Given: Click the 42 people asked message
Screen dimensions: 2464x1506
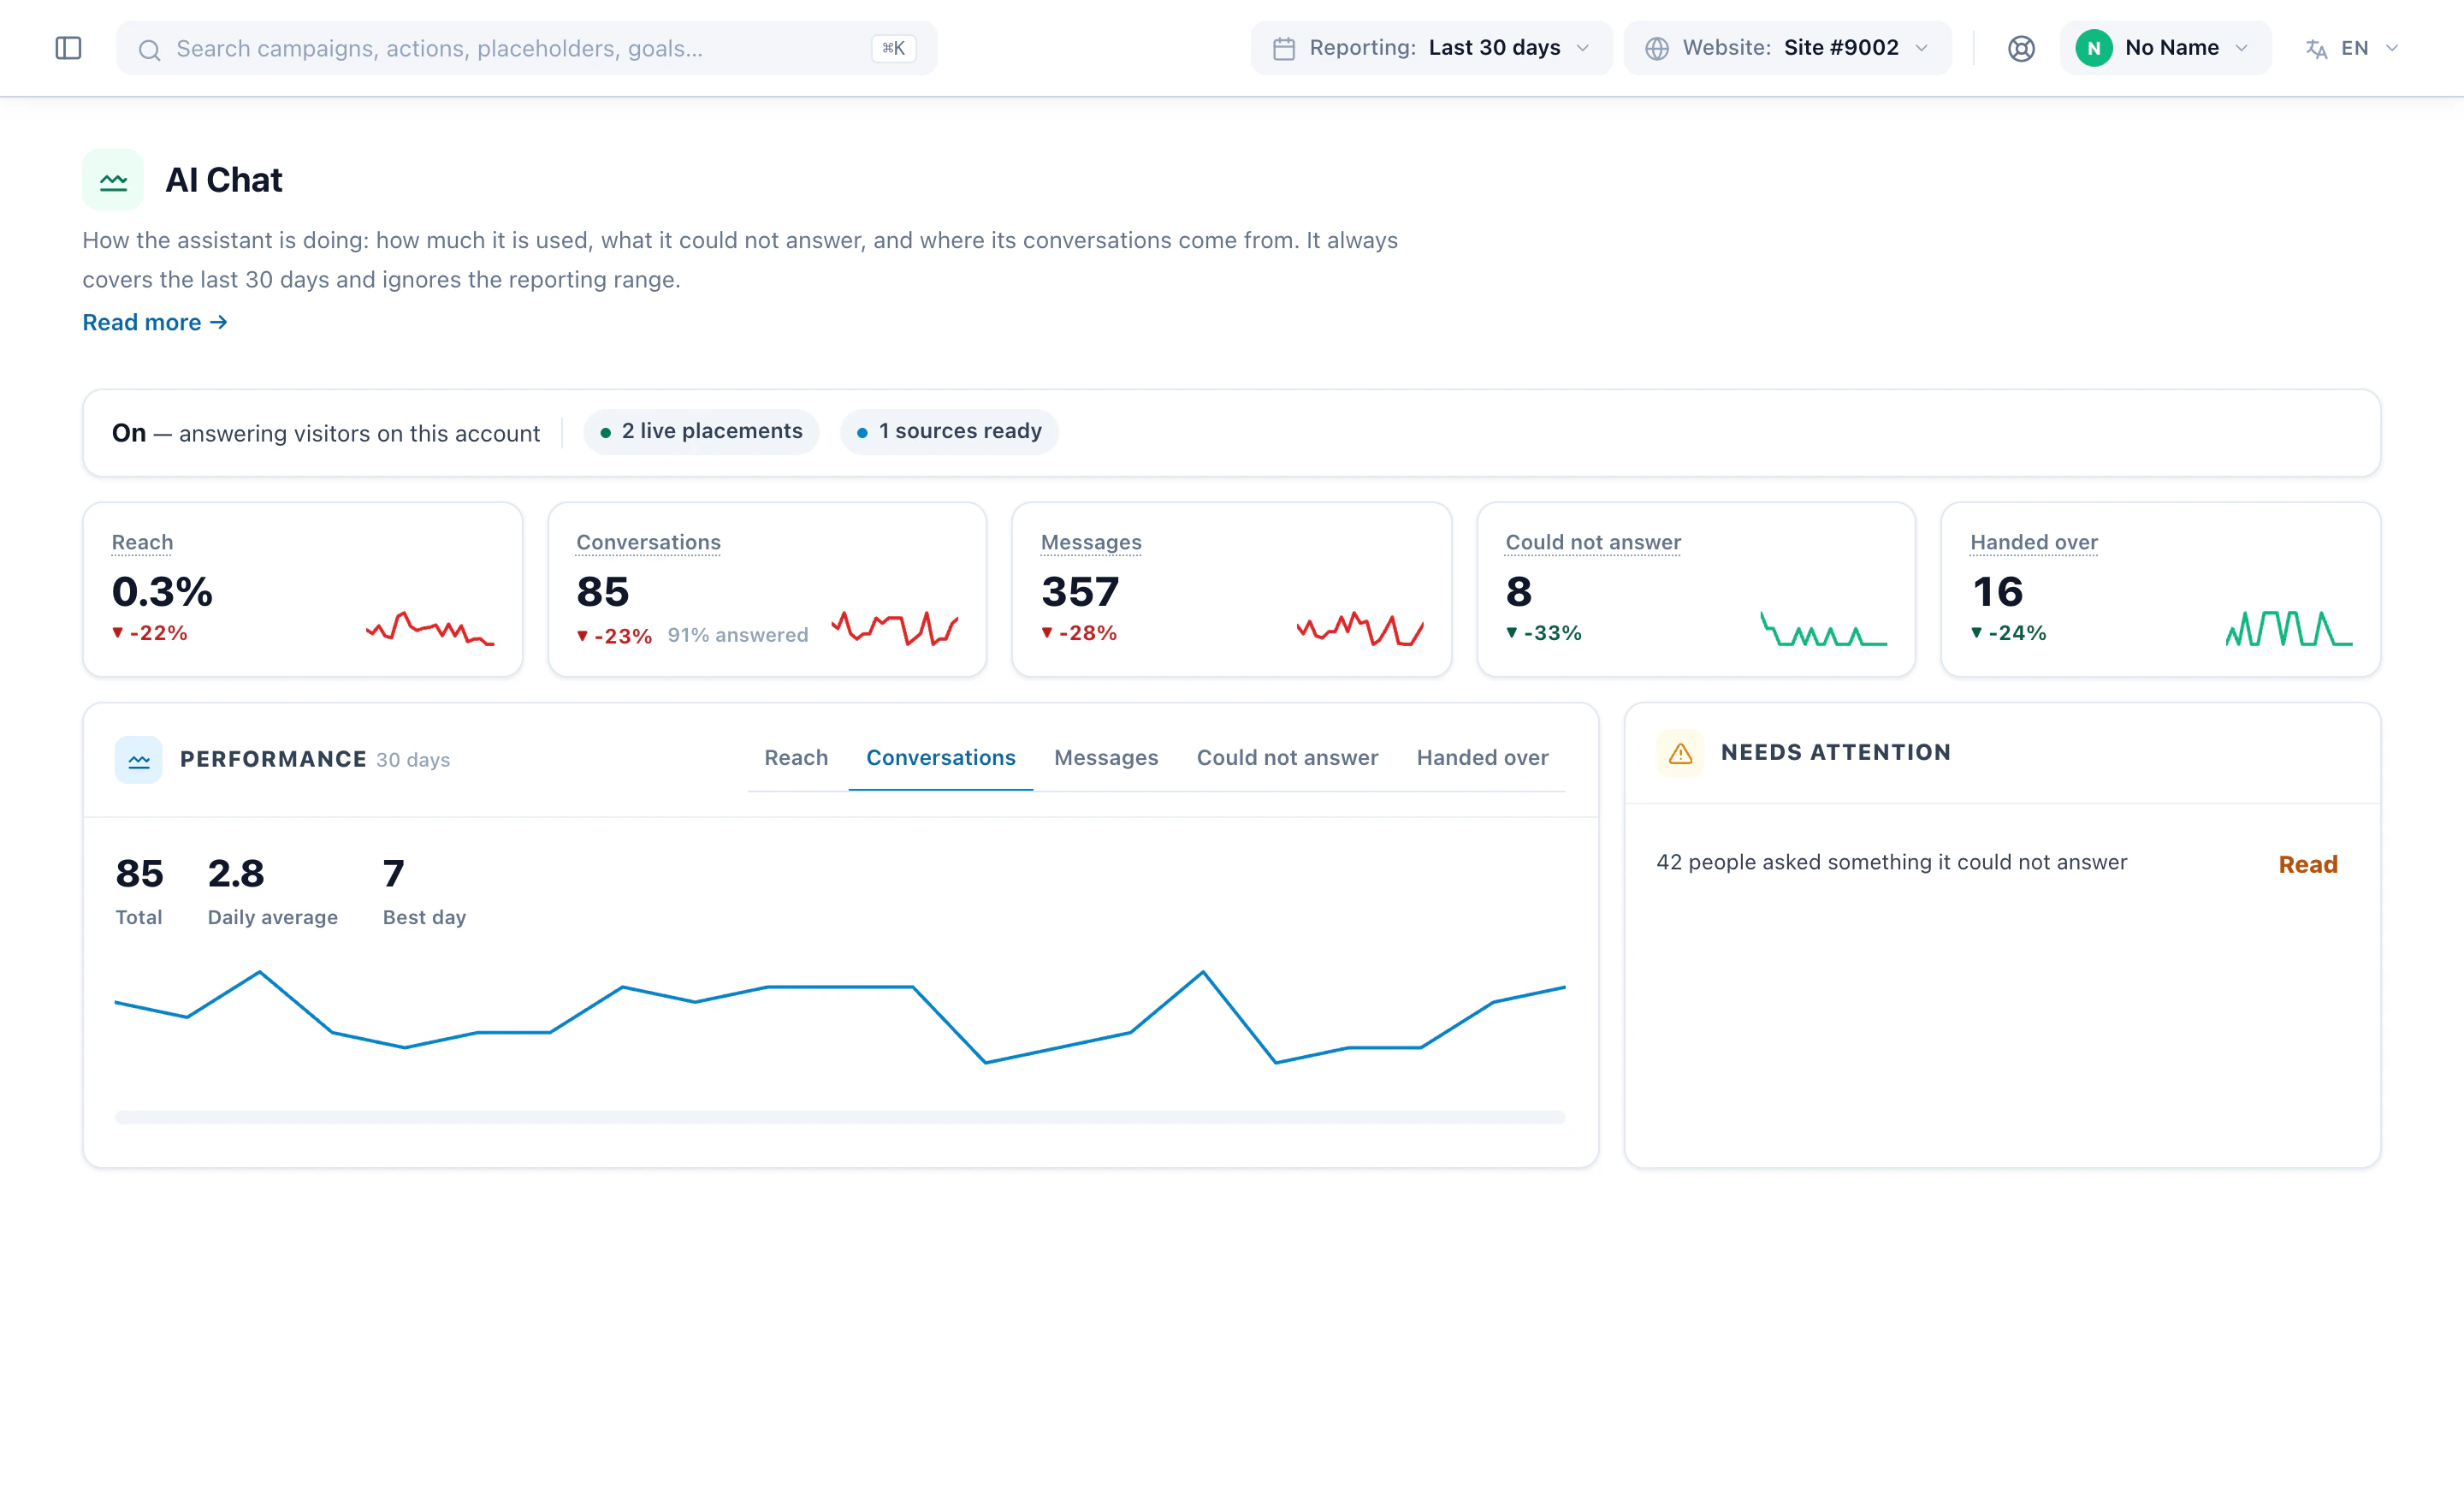Looking at the screenshot, I should (x=1891, y=862).
